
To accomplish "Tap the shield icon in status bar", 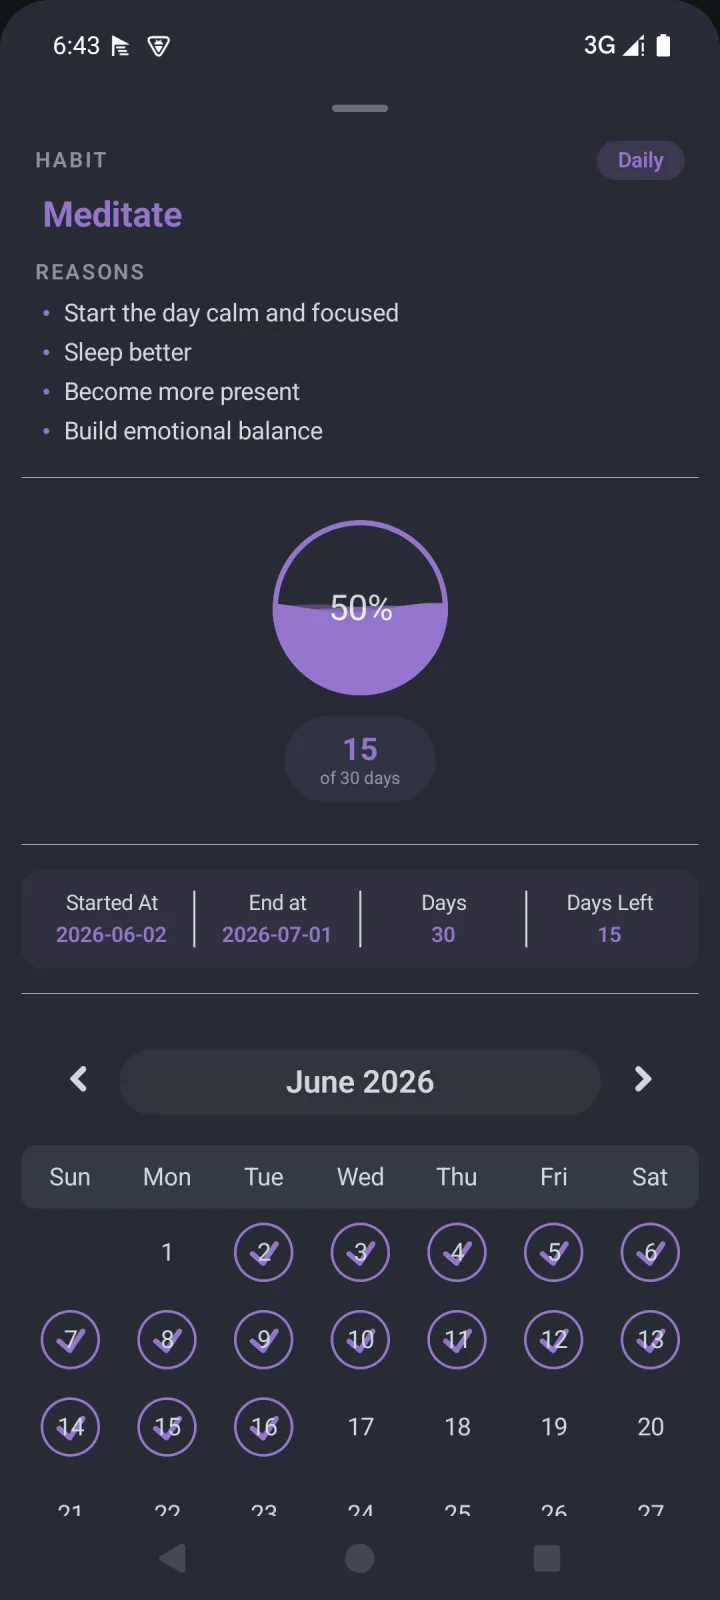I will coord(158,46).
